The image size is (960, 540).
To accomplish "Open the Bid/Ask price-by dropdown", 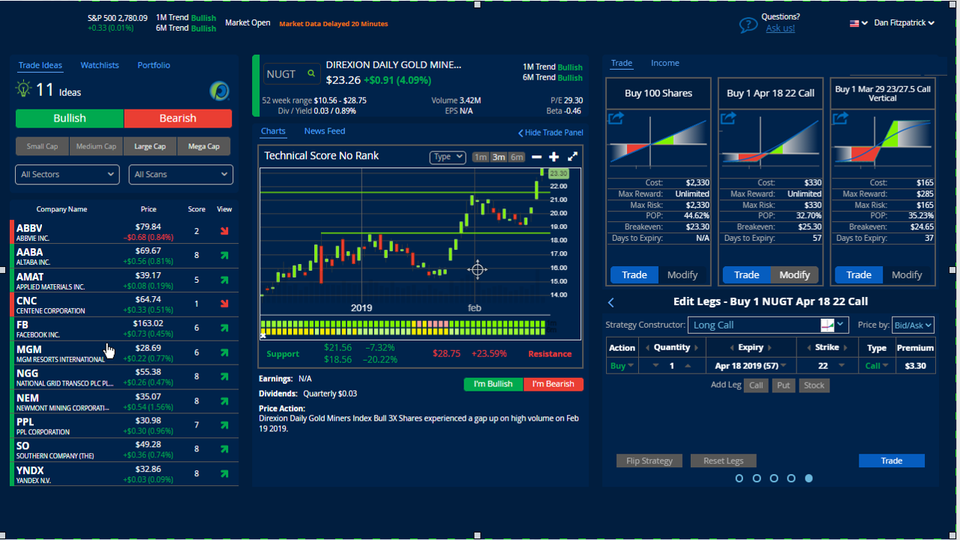I will pyautogui.click(x=913, y=325).
